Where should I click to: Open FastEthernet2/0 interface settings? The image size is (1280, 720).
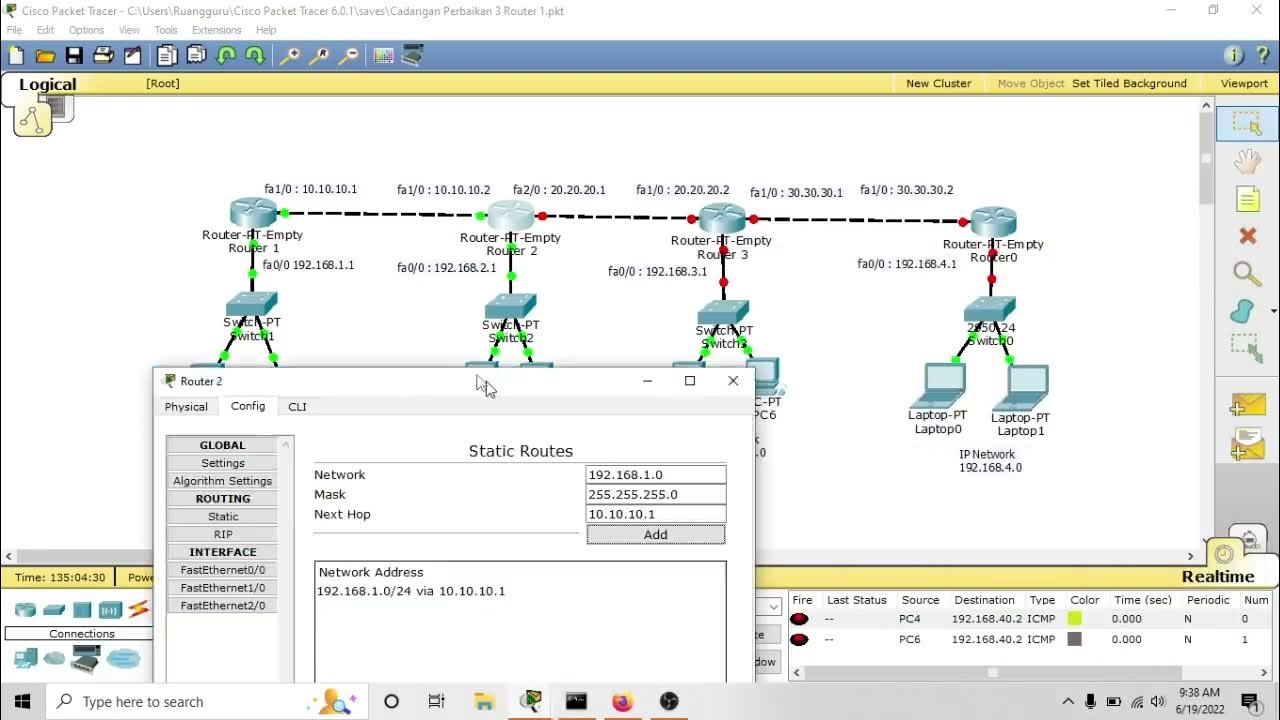pyautogui.click(x=223, y=606)
